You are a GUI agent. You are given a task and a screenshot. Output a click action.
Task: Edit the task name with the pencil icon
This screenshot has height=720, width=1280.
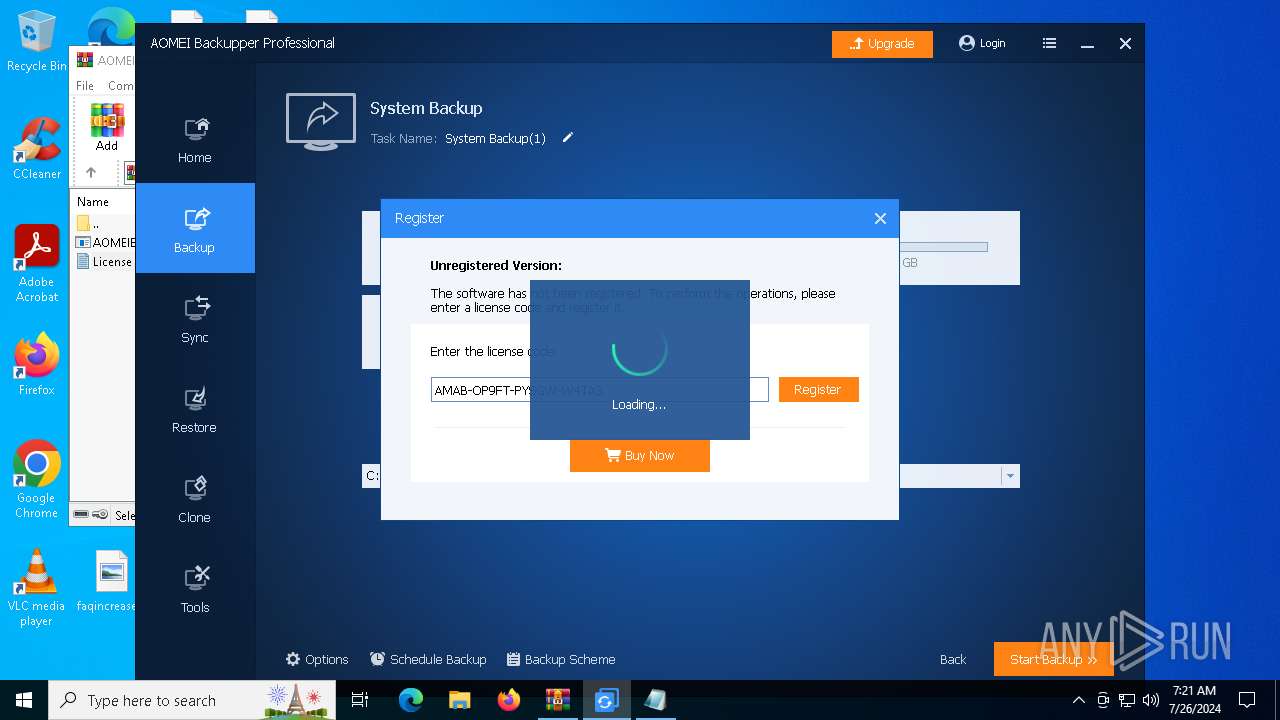568,137
